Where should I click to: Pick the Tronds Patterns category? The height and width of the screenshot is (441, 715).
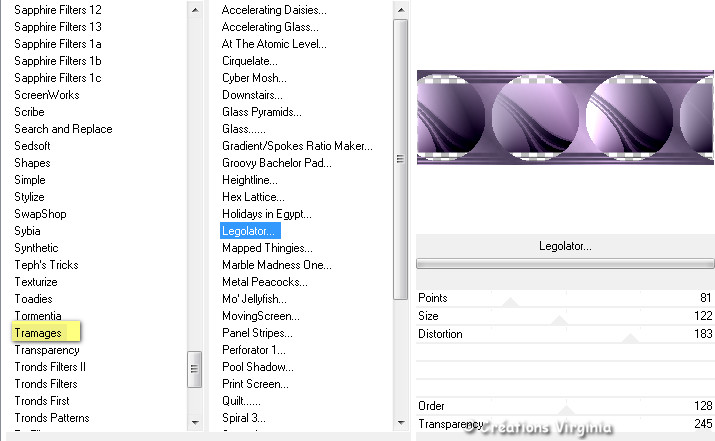(x=52, y=418)
